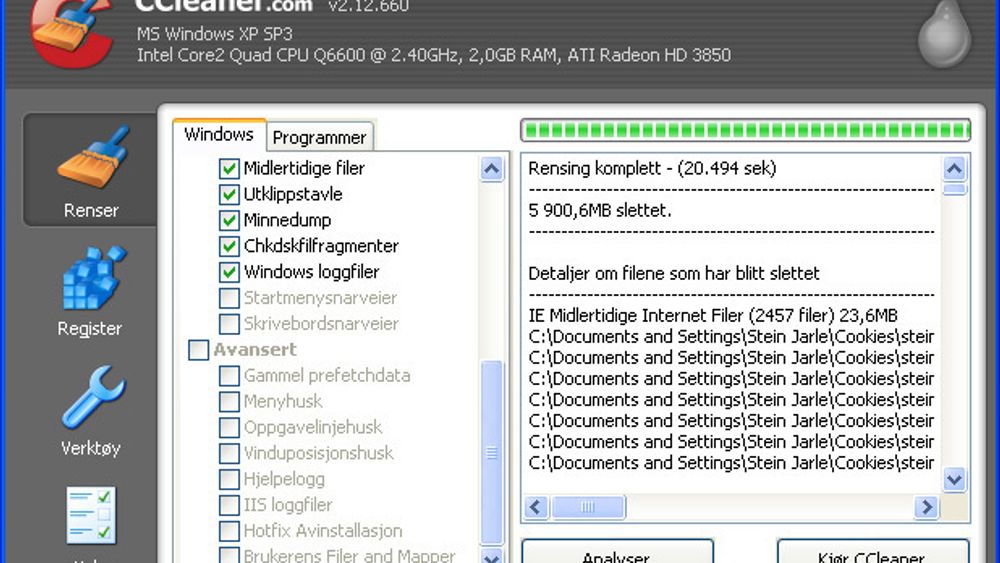This screenshot has width=1000, height=563.
Task: Uncheck Windows loggfiler
Action: 229,272
